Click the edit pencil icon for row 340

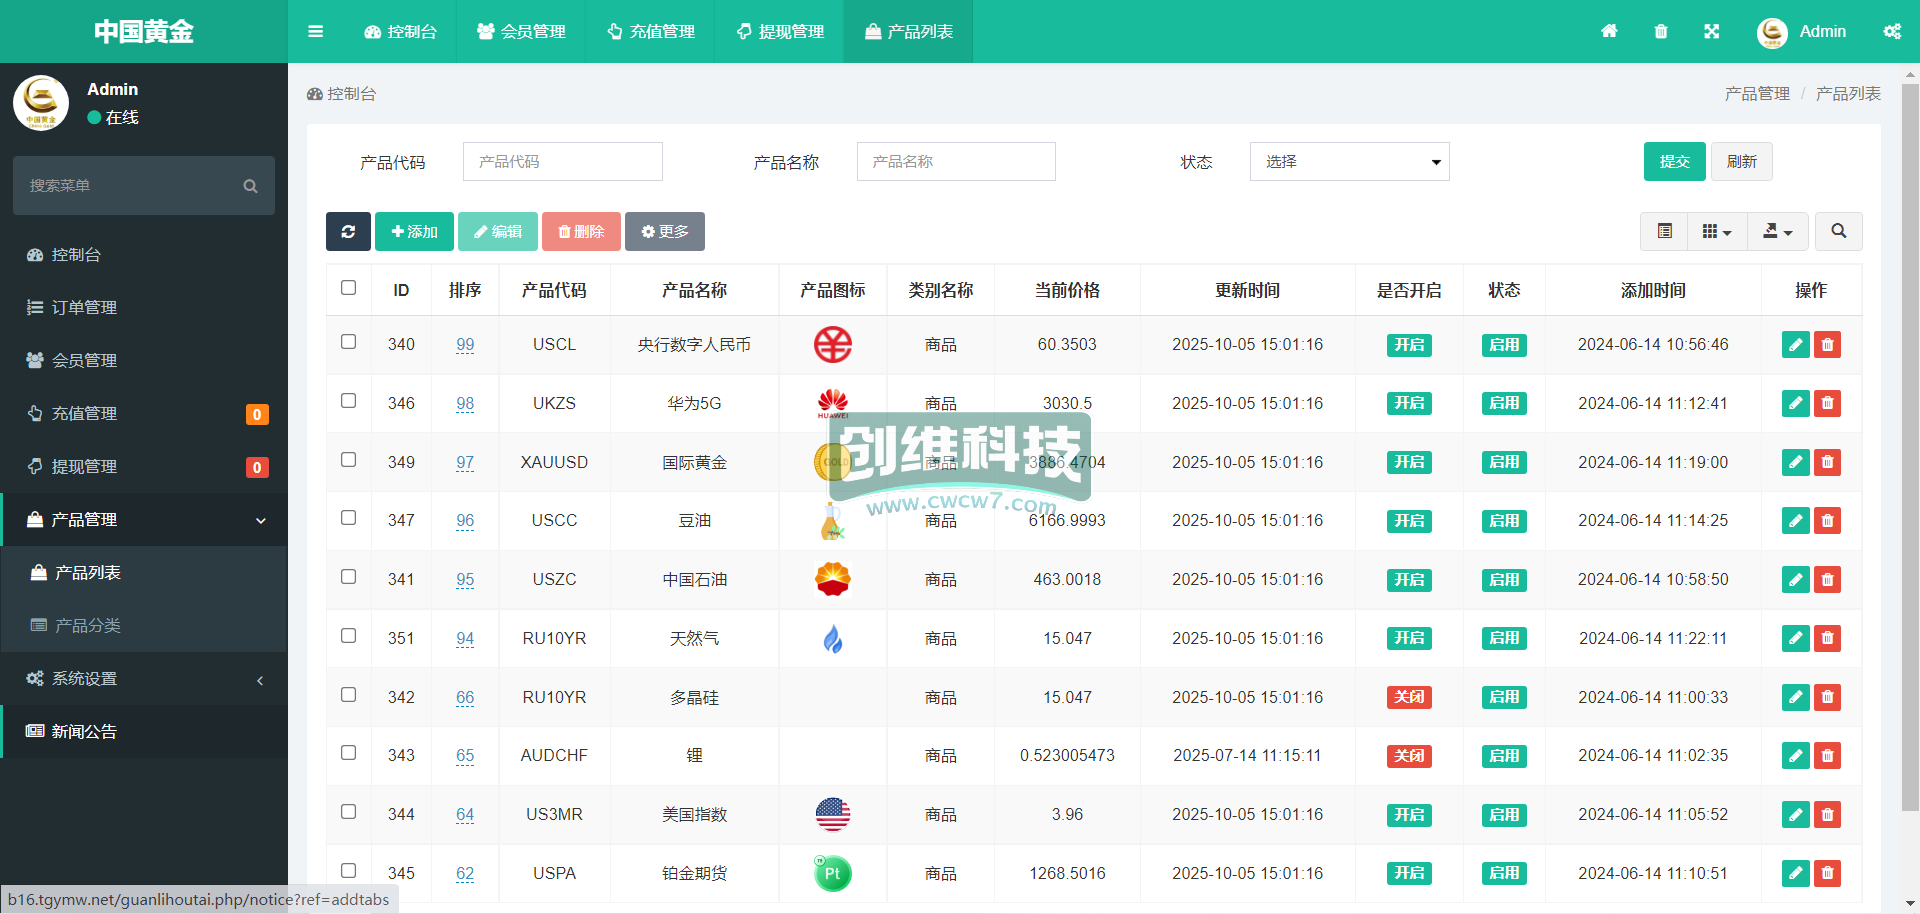(x=1795, y=345)
